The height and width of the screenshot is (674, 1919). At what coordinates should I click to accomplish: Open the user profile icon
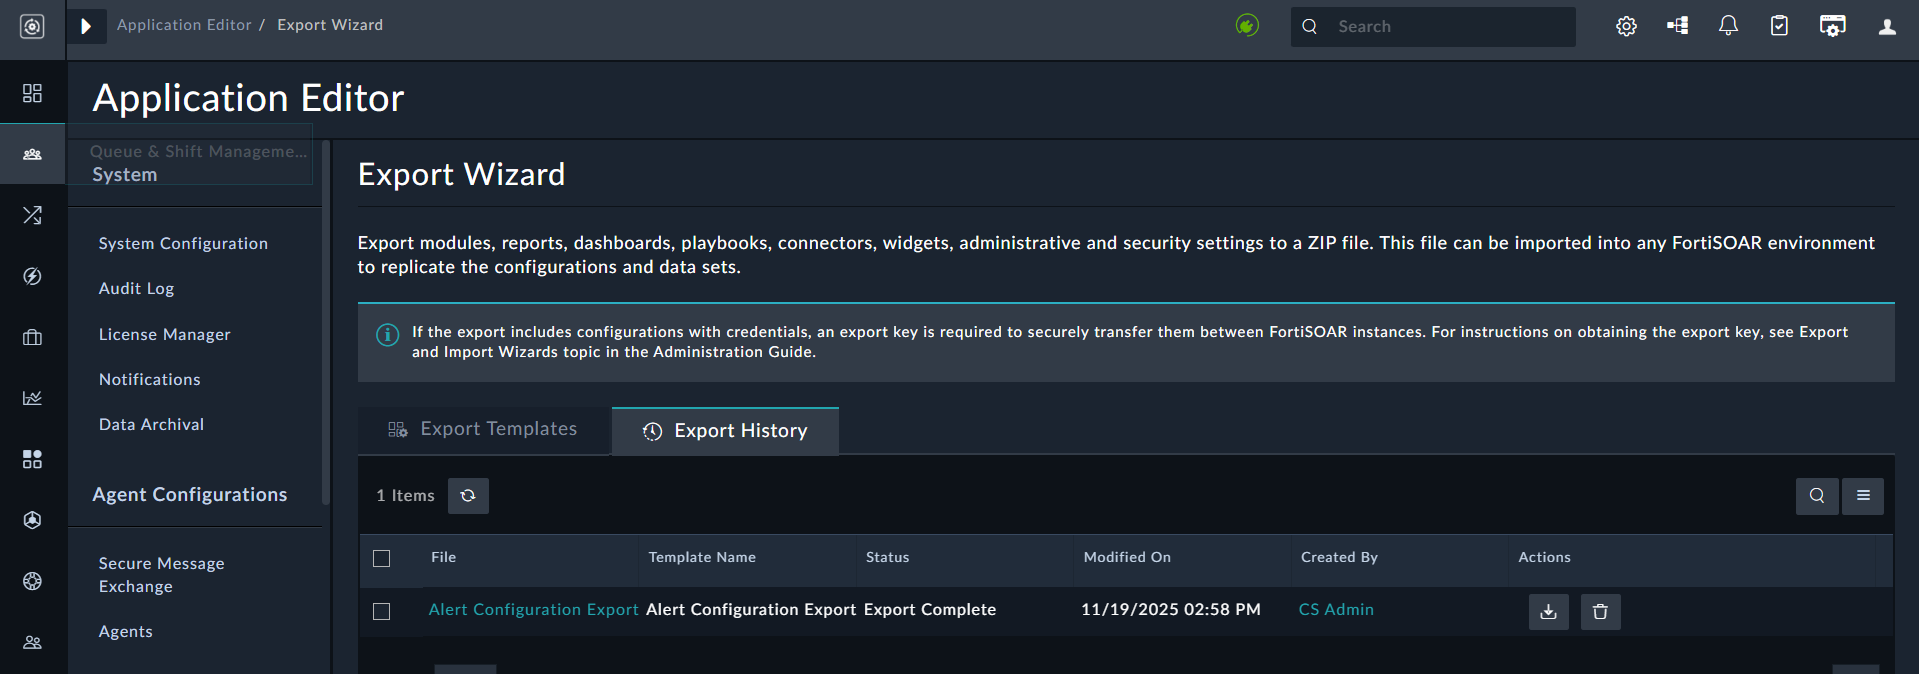pyautogui.click(x=1887, y=27)
